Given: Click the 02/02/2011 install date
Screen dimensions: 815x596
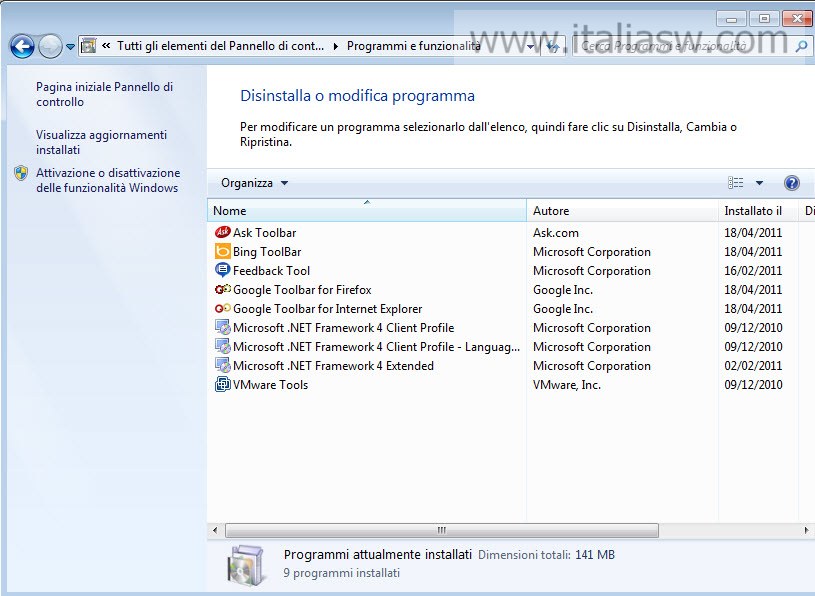Looking at the screenshot, I should (753, 366).
